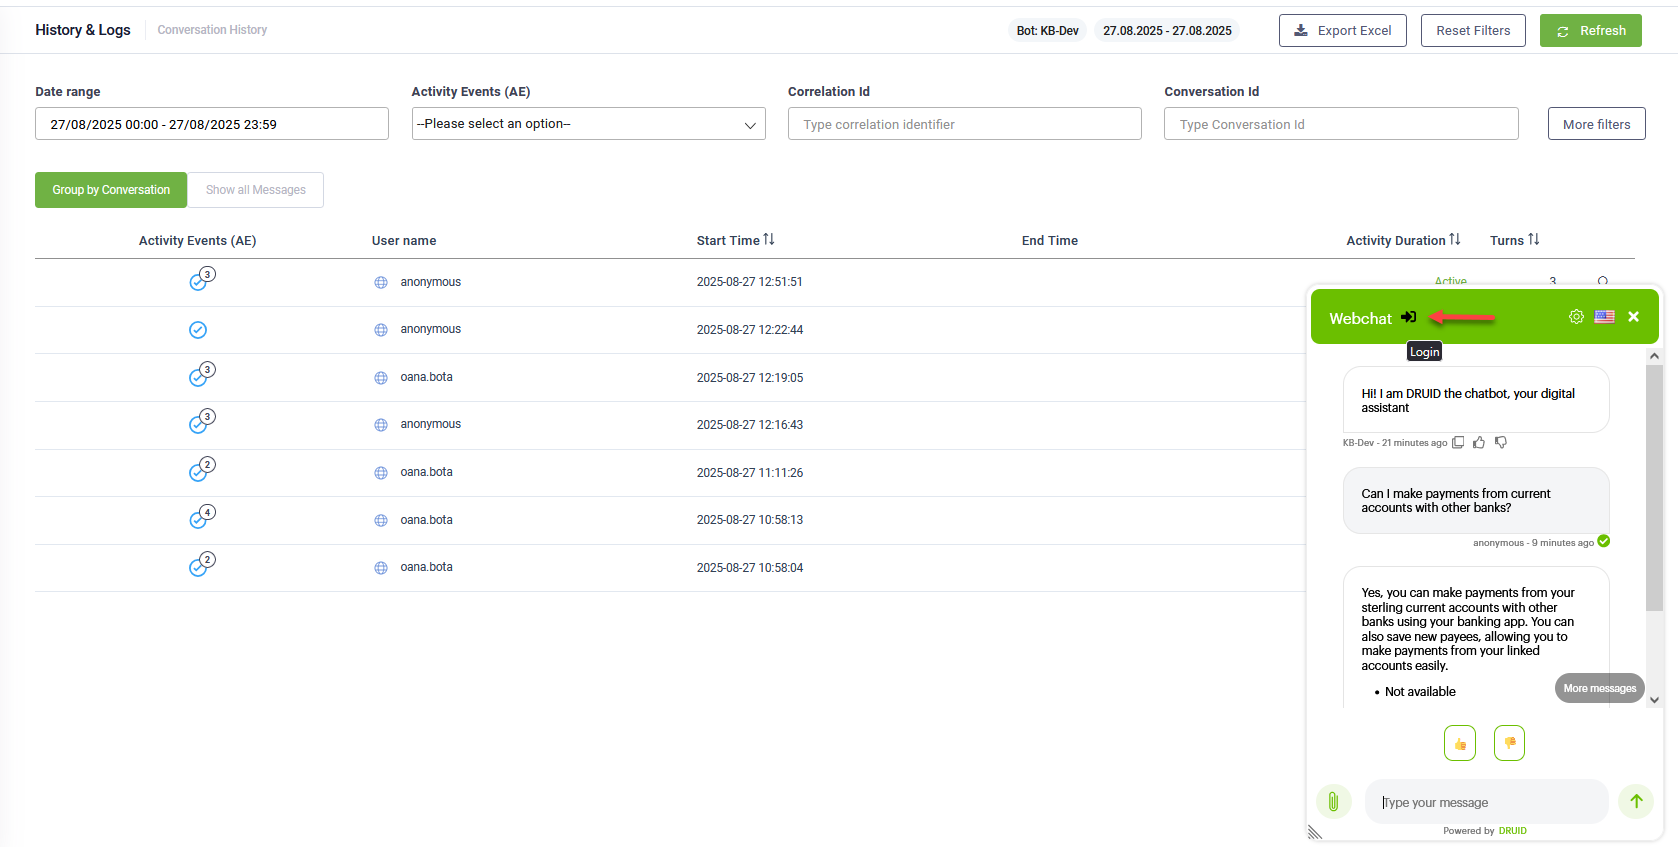
Task: Click the US flag language icon
Action: pyautogui.click(x=1604, y=317)
